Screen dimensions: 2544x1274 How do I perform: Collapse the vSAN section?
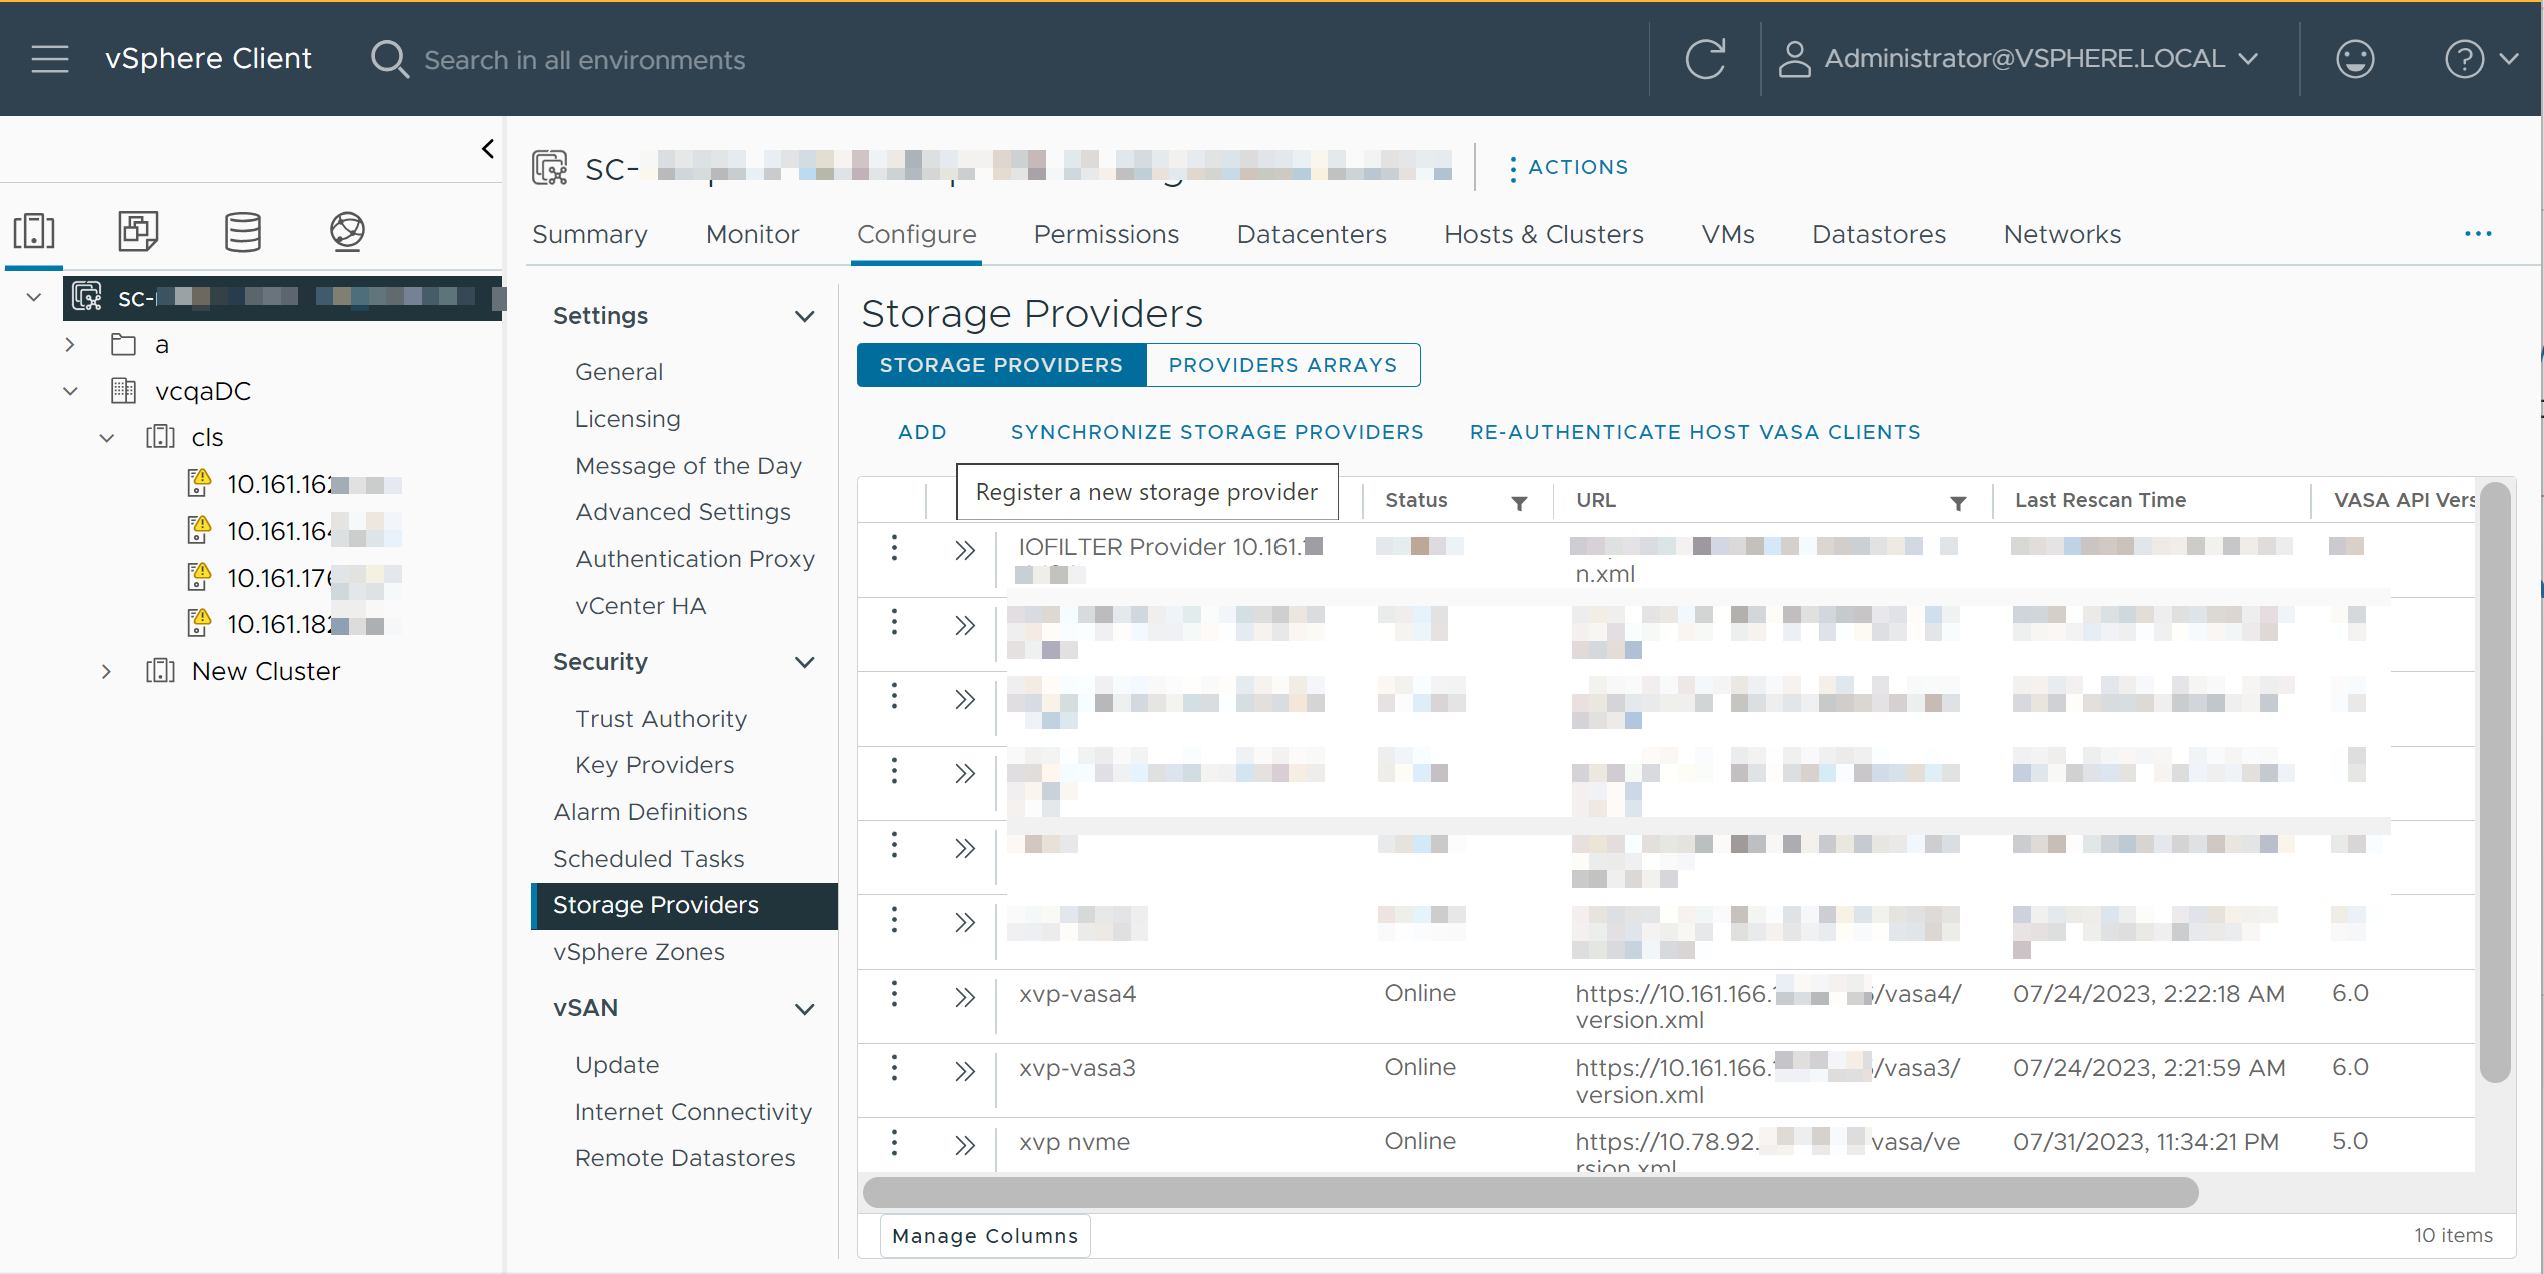click(x=804, y=1009)
